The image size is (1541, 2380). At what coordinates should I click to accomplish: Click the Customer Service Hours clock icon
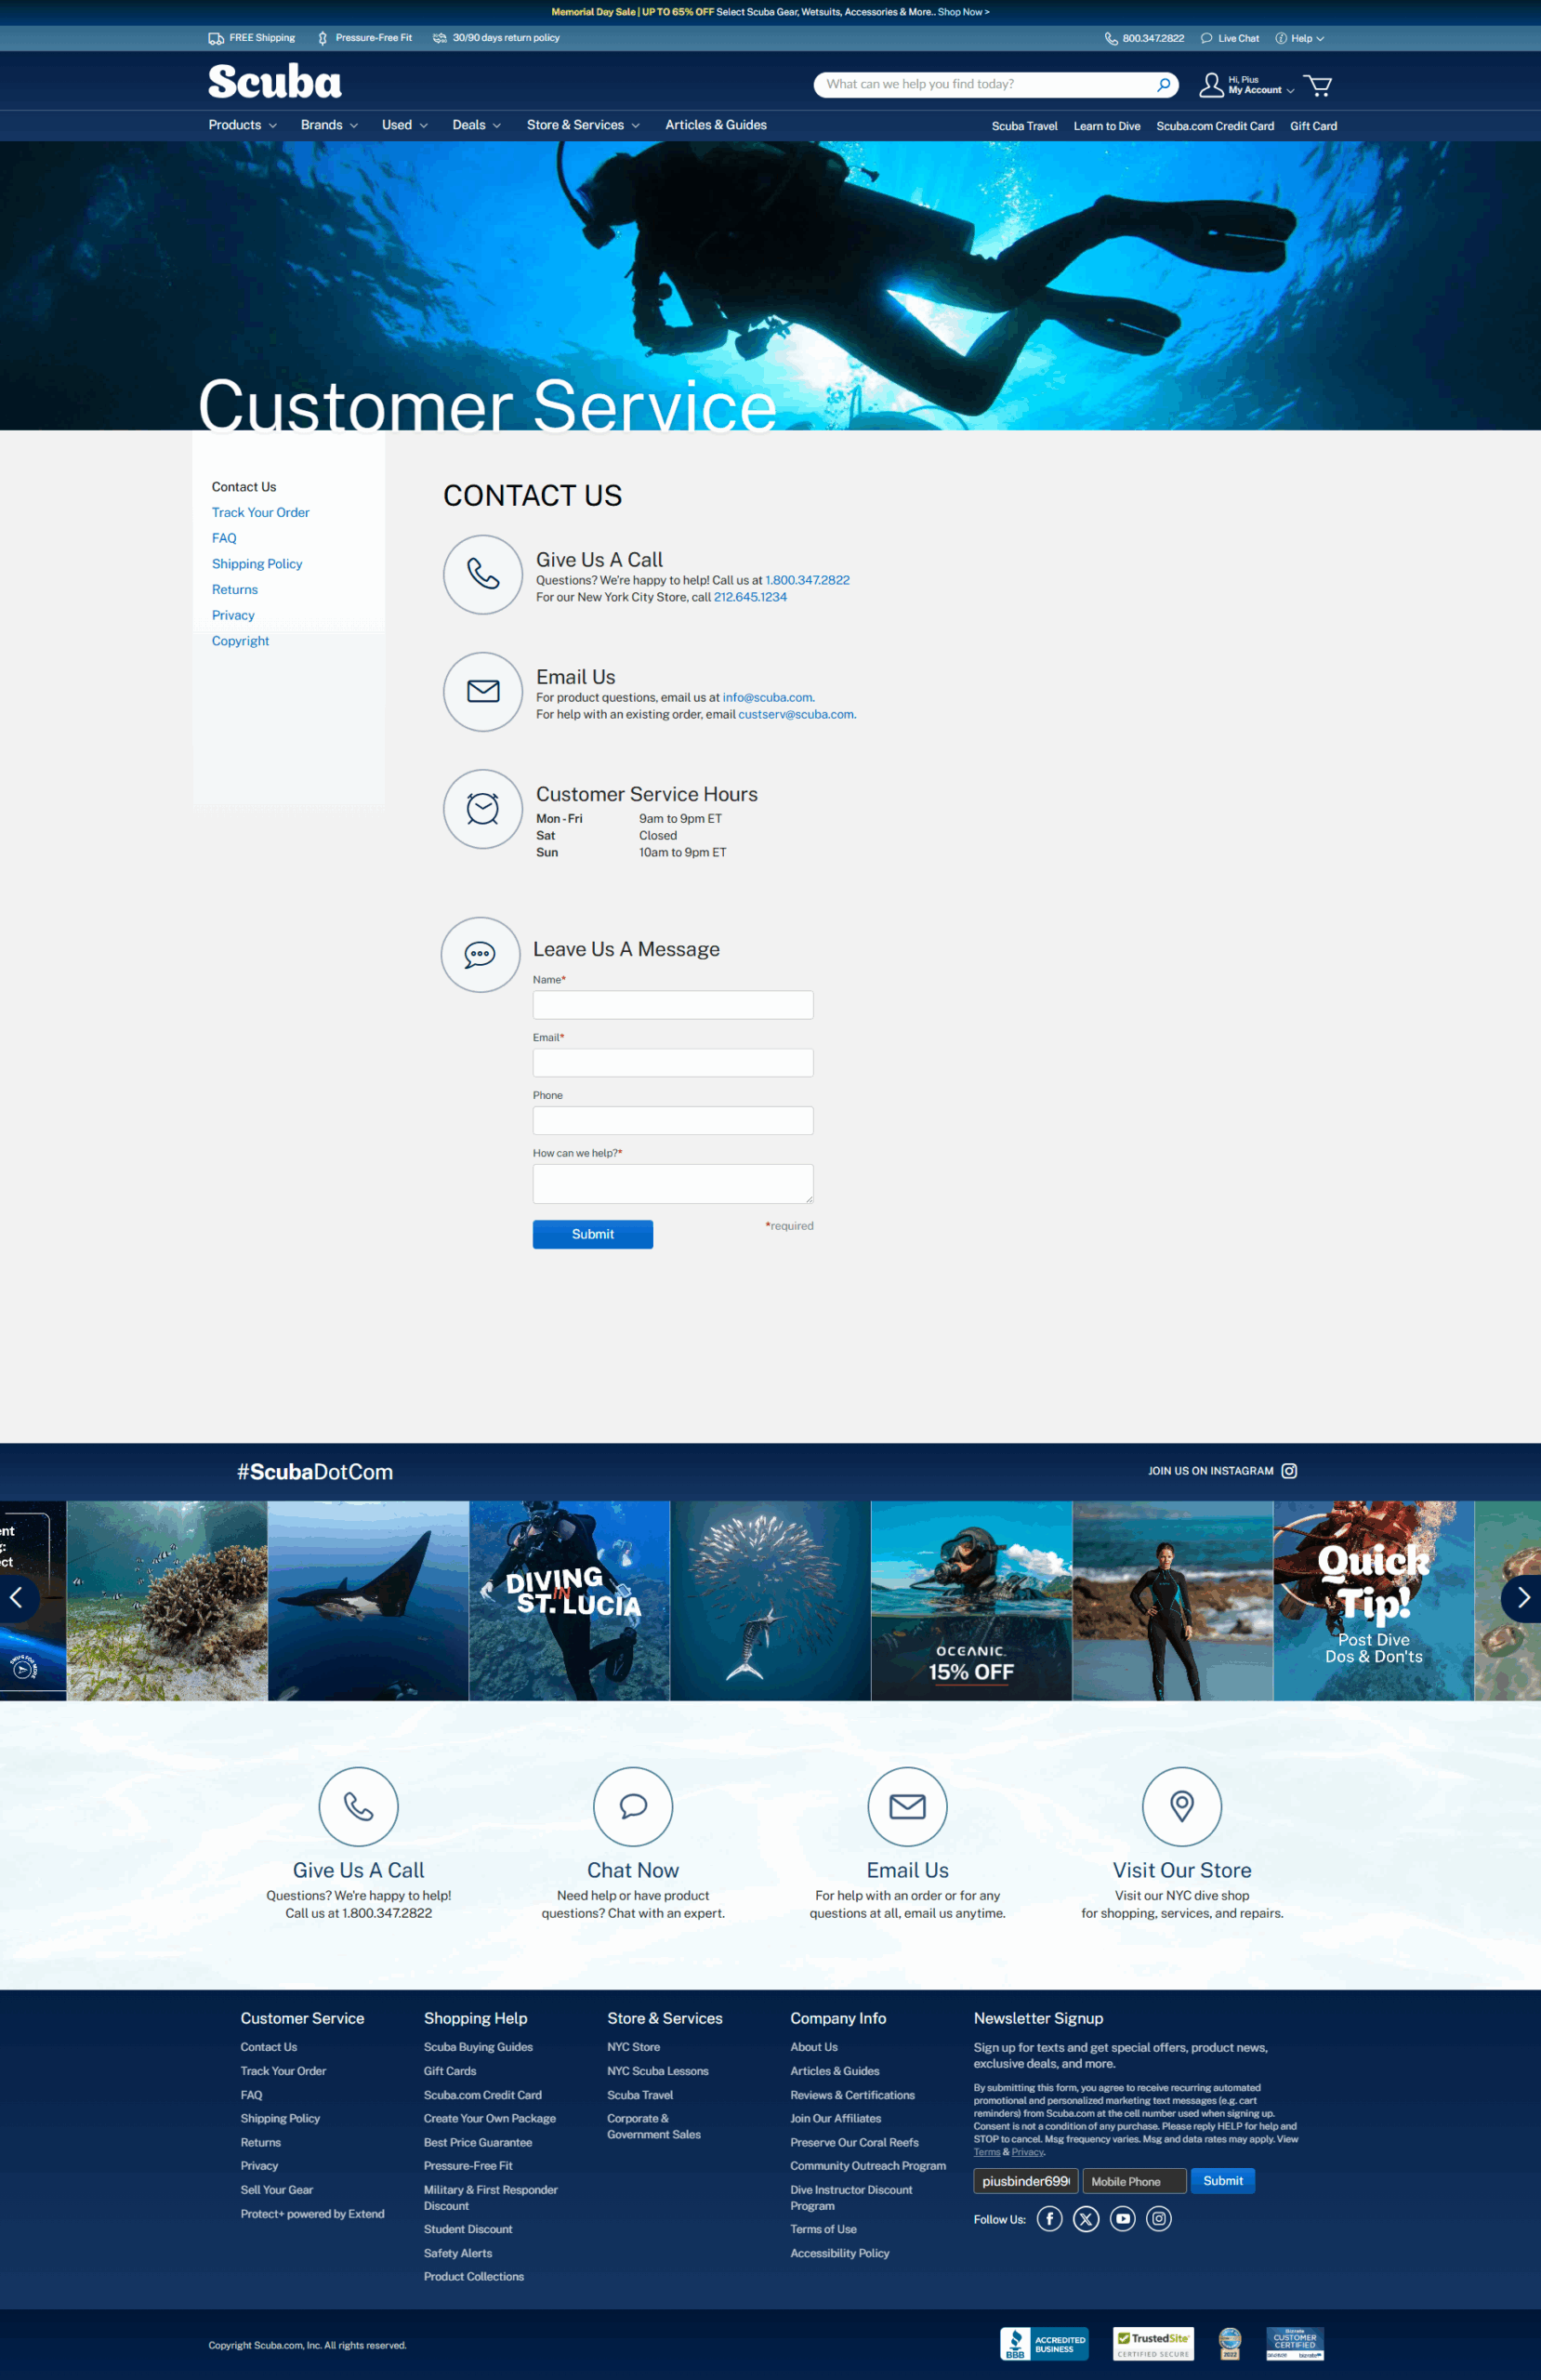pyautogui.click(x=483, y=809)
